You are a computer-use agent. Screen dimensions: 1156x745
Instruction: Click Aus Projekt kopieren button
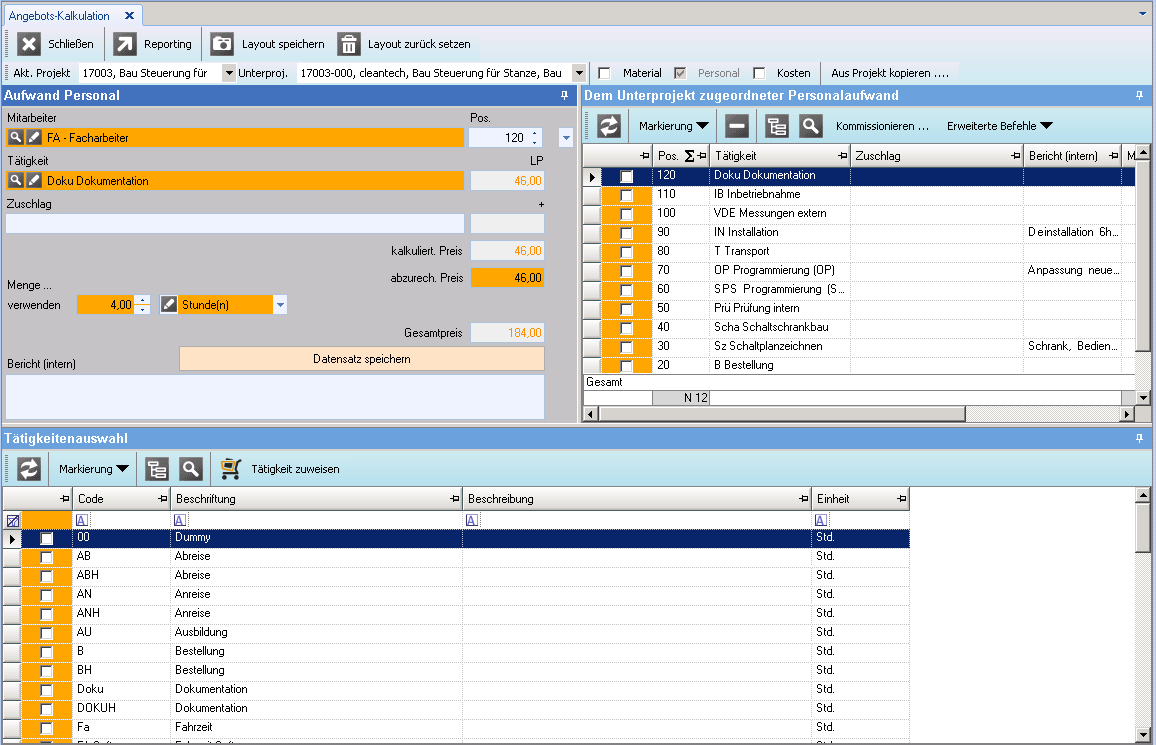889,73
